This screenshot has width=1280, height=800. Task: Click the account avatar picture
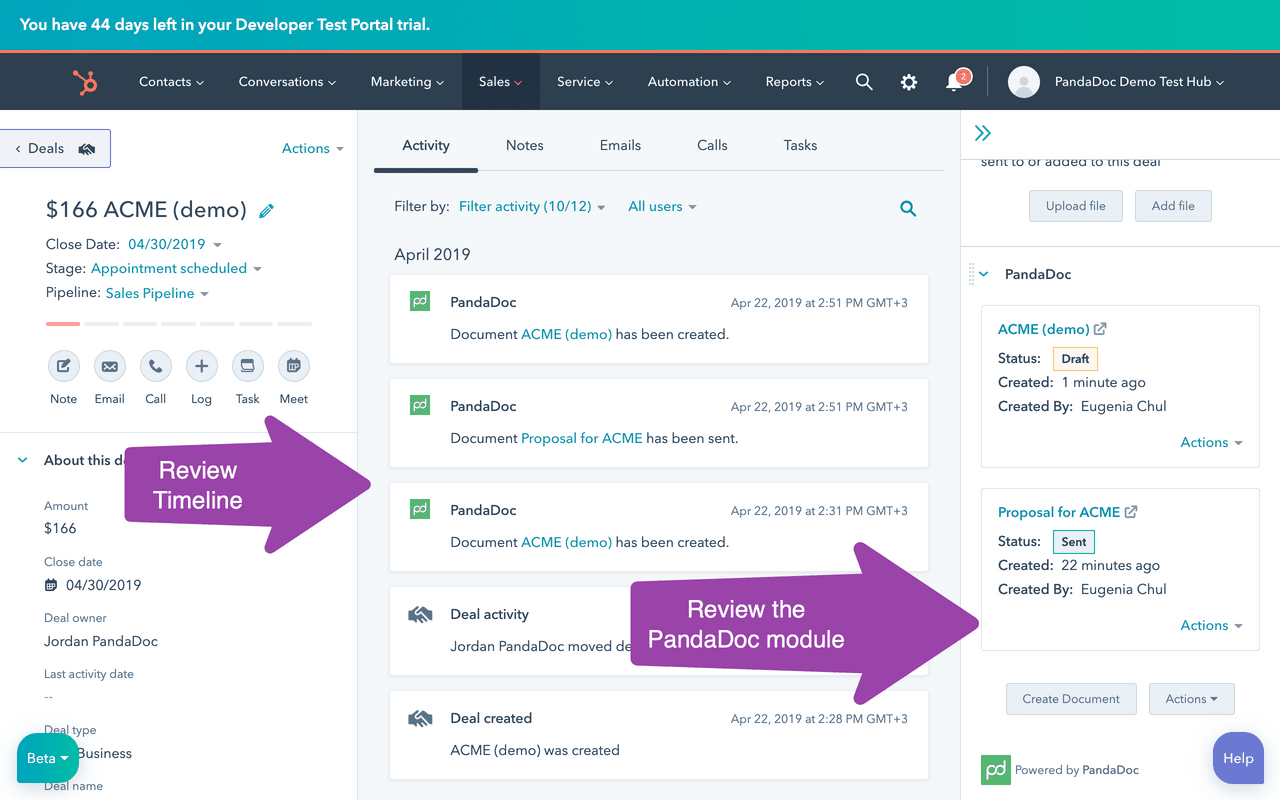(x=1024, y=82)
